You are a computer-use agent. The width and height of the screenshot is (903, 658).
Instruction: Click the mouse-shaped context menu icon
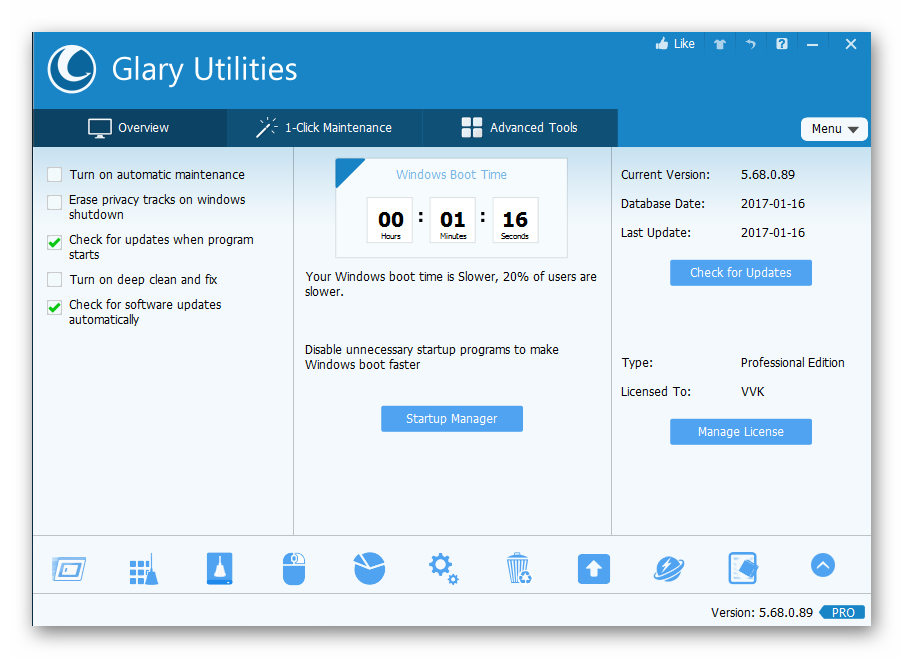pos(294,569)
